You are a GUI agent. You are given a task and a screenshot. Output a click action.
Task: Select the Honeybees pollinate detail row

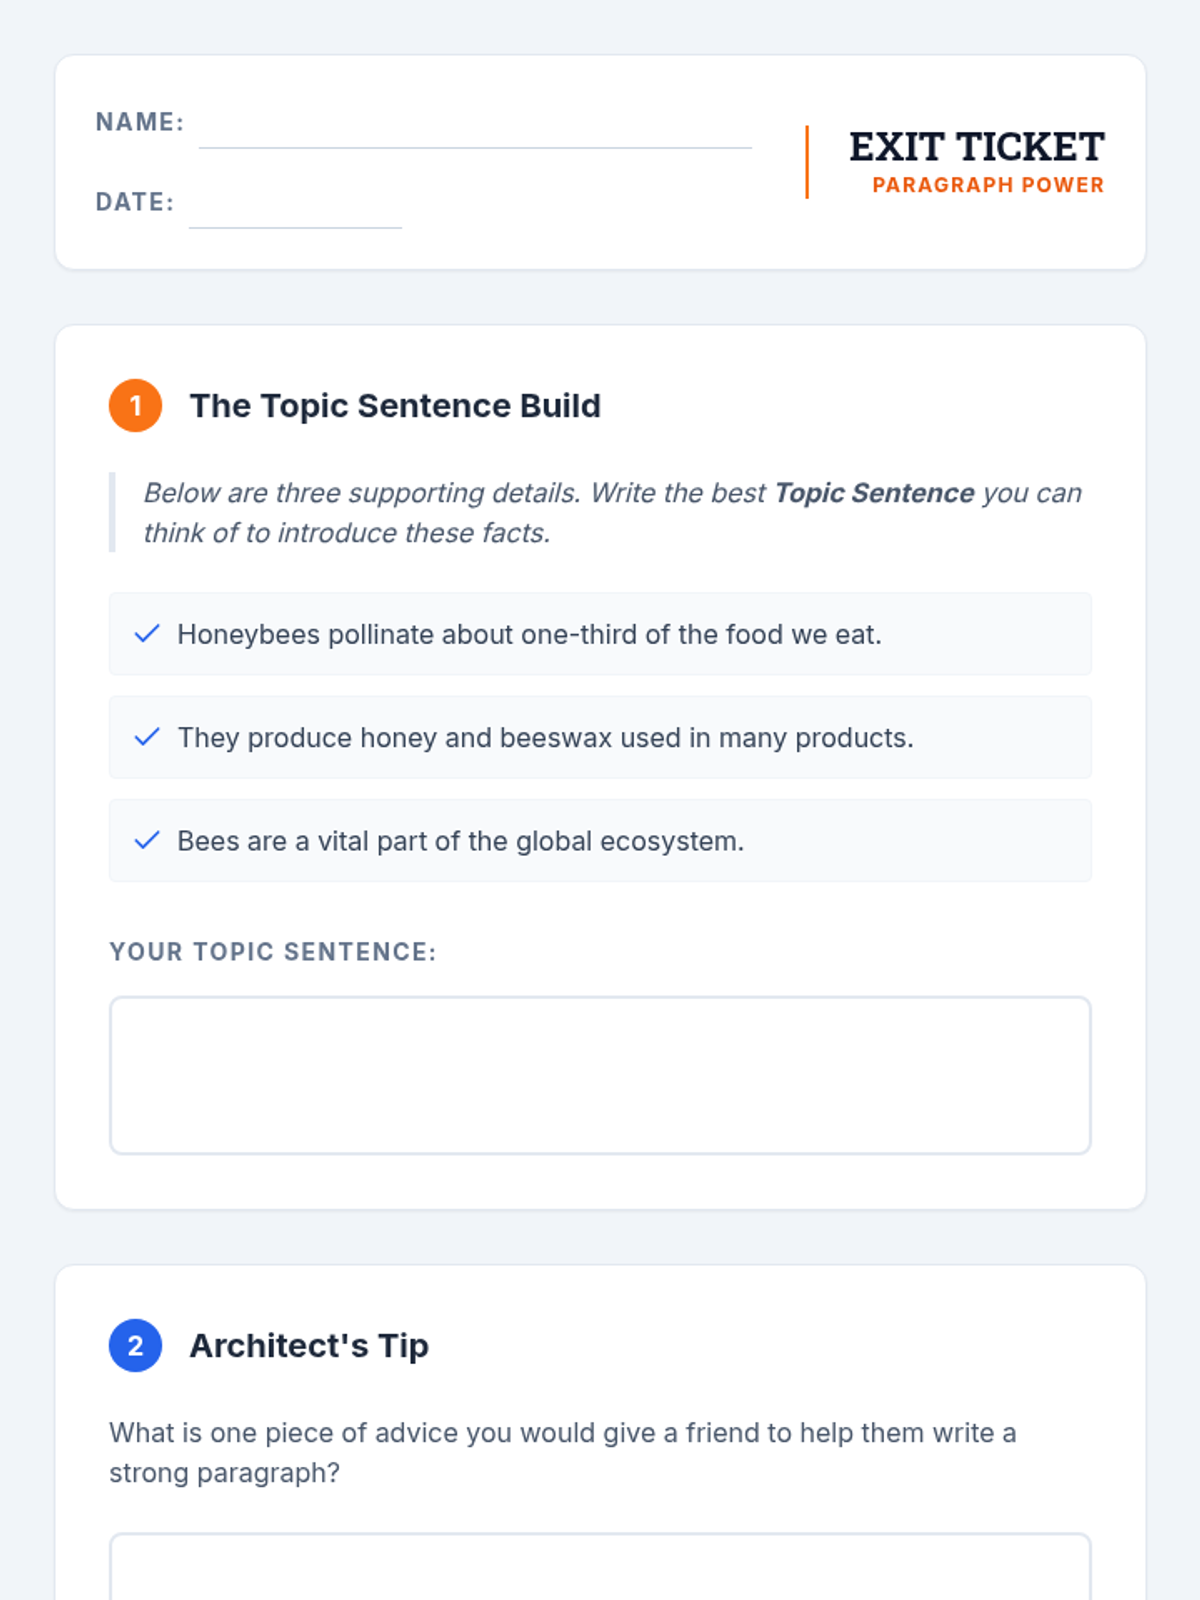tap(600, 634)
